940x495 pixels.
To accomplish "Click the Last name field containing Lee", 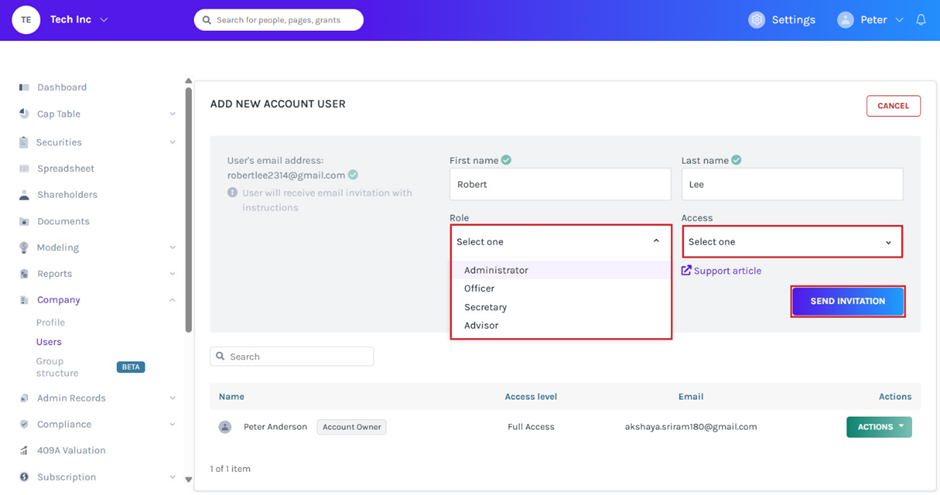I will pos(792,184).
